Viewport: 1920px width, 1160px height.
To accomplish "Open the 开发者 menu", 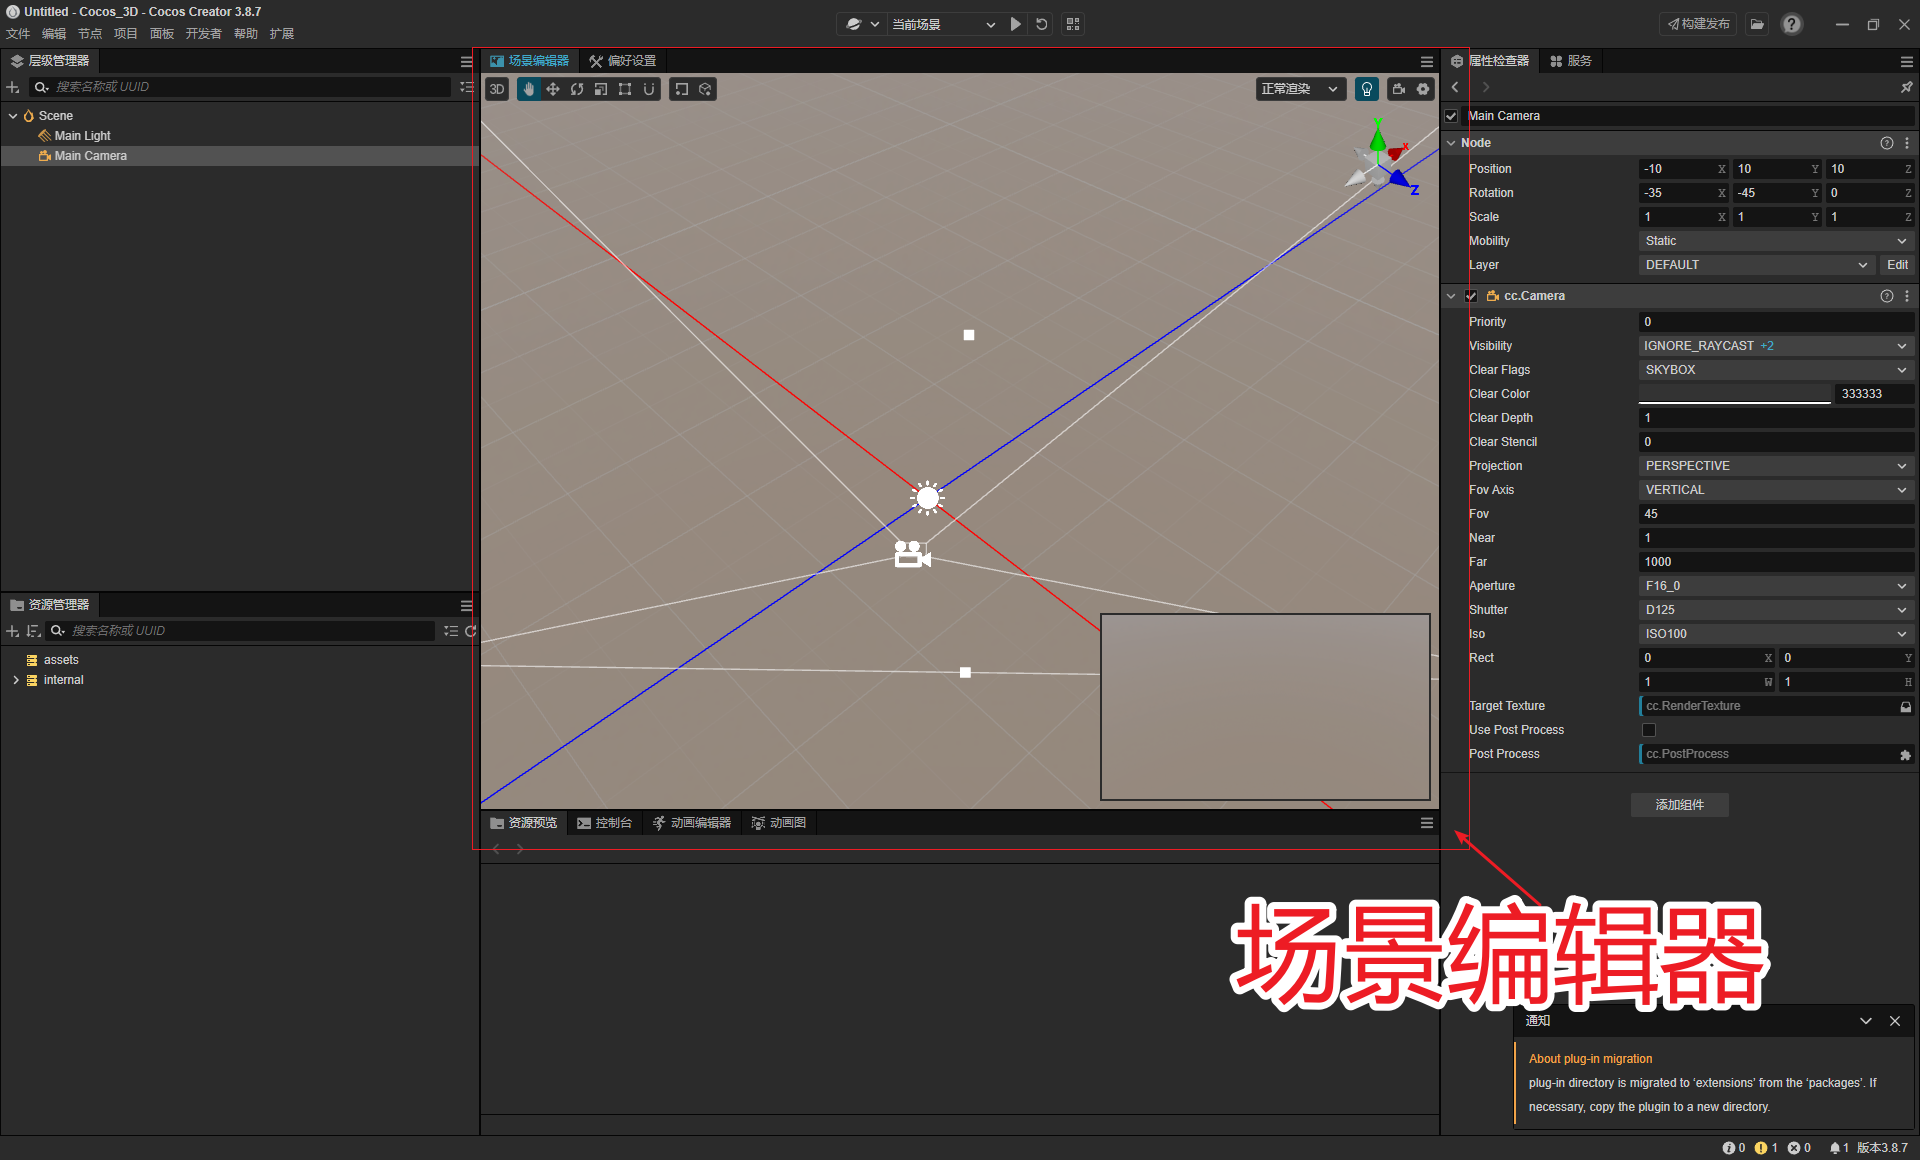I will (x=203, y=34).
